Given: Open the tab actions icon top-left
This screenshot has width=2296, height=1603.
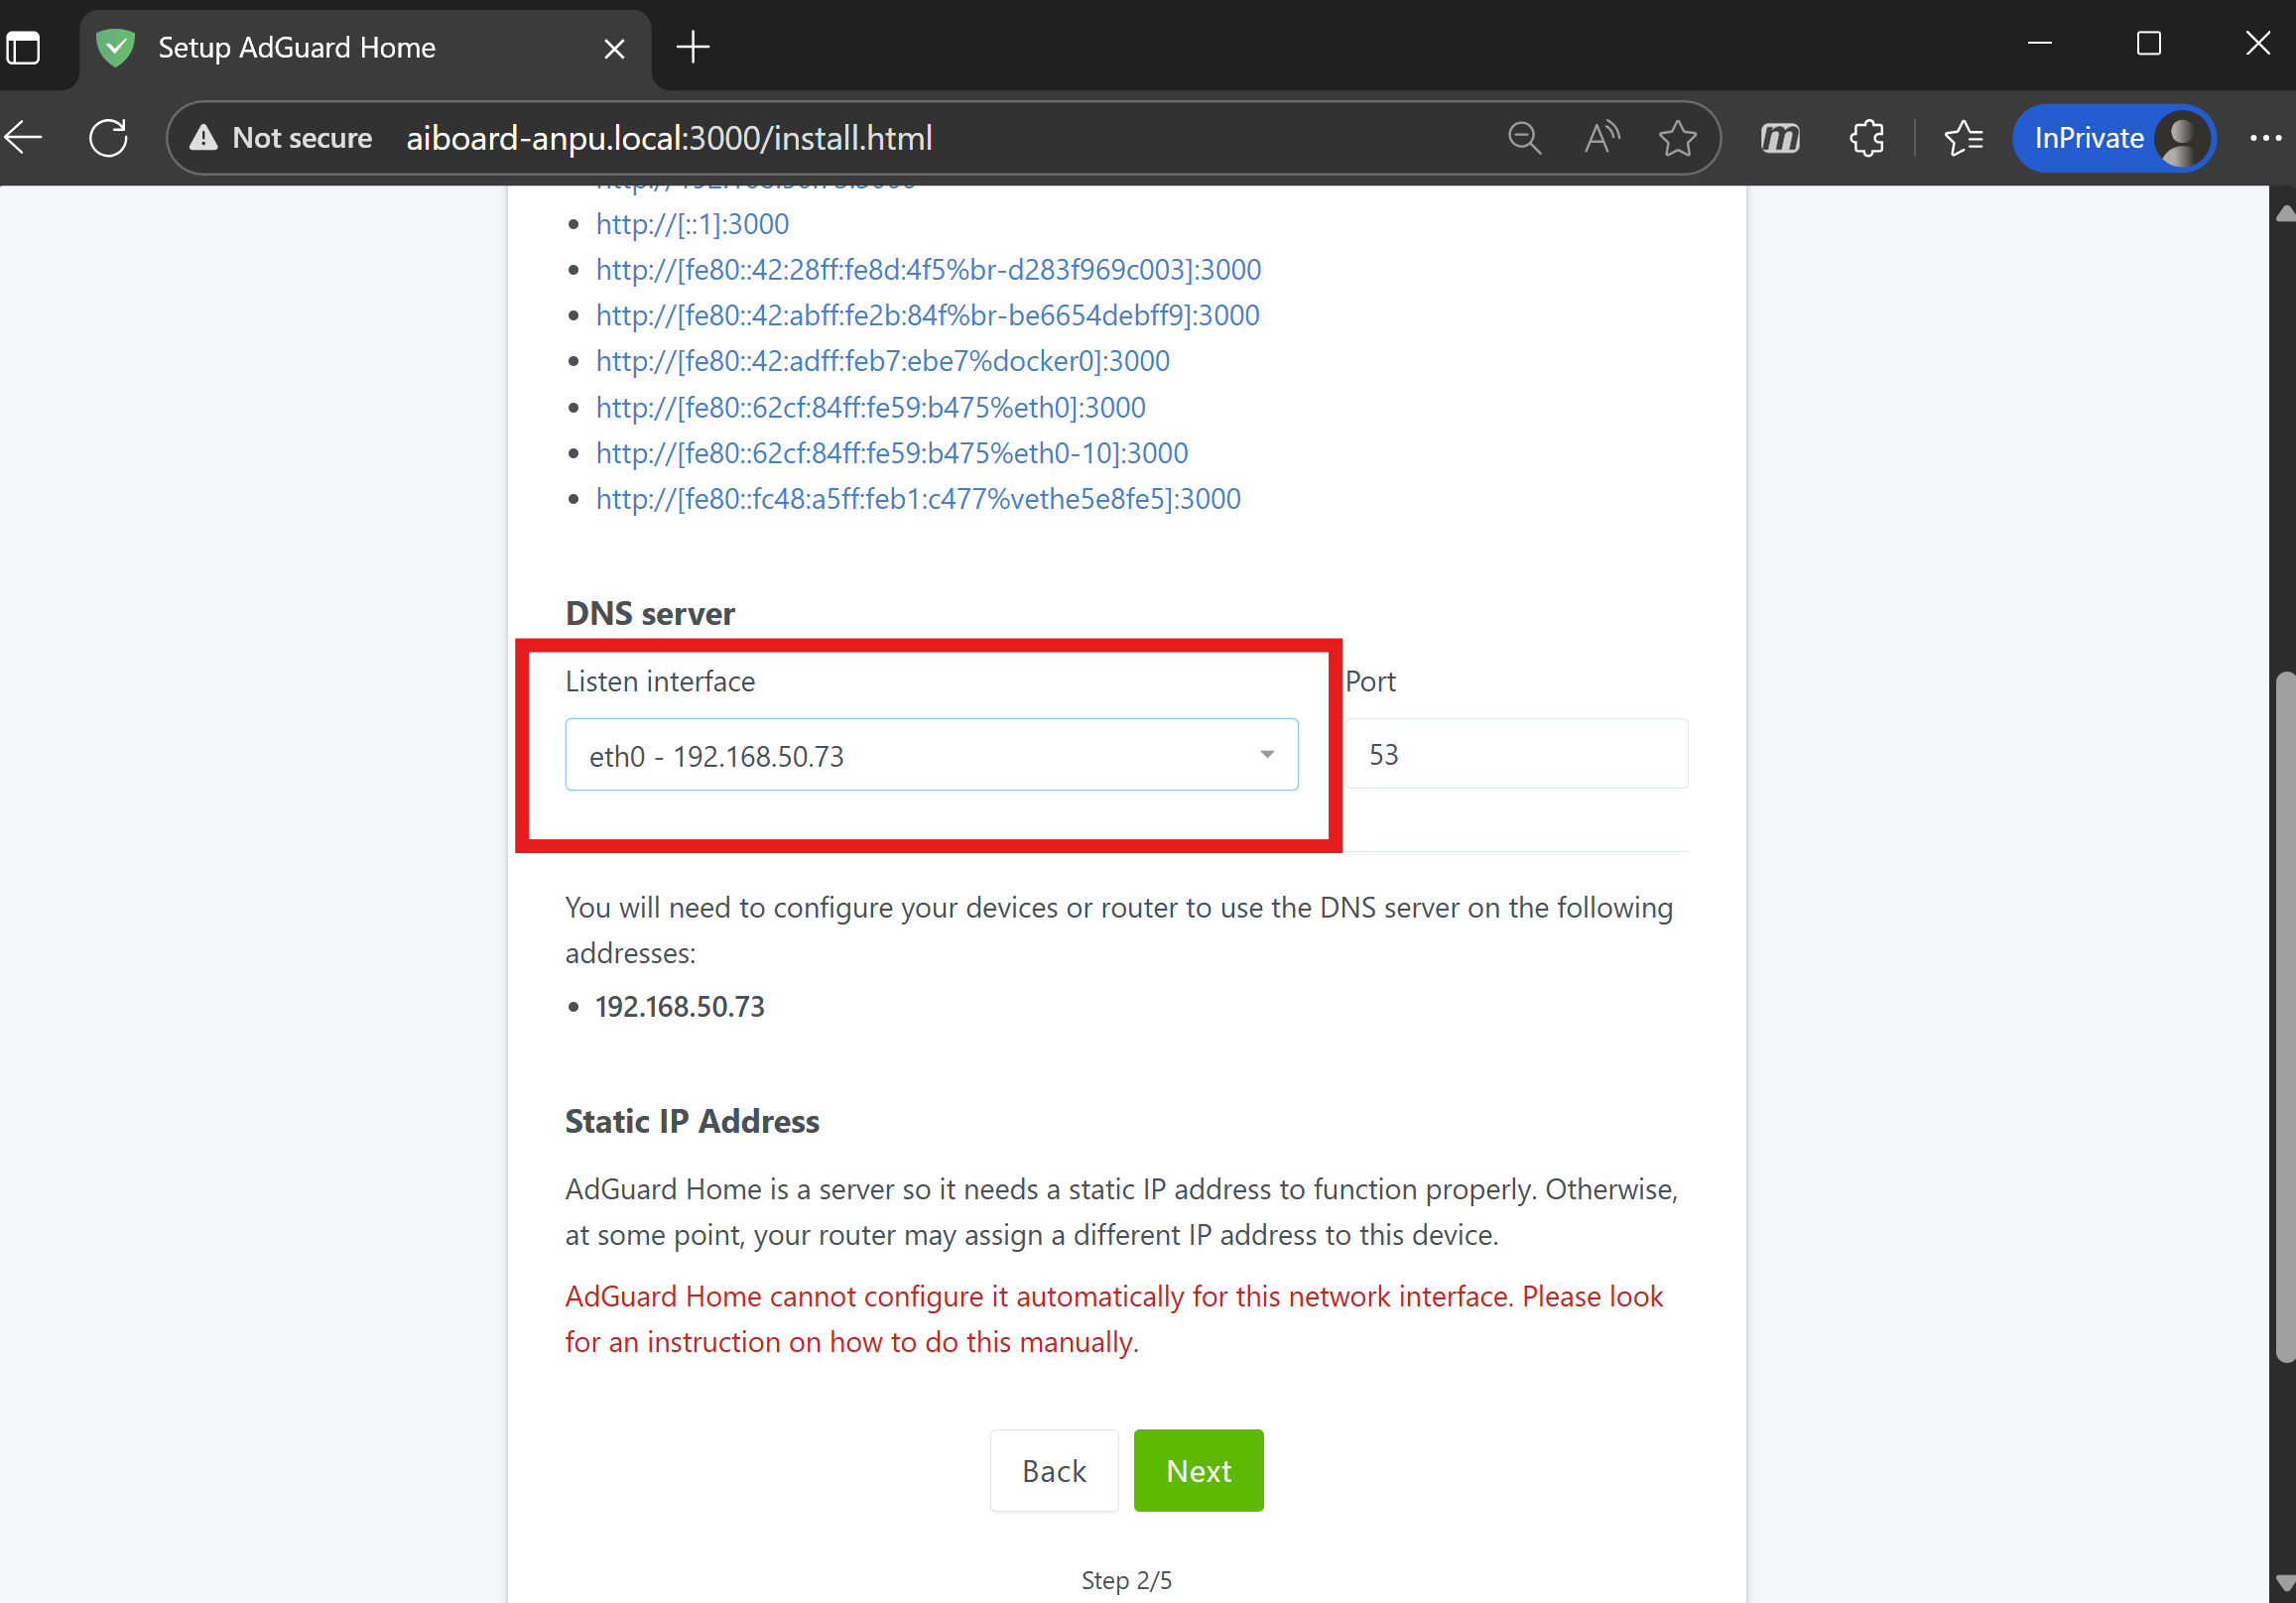Looking at the screenshot, I should coord(24,47).
